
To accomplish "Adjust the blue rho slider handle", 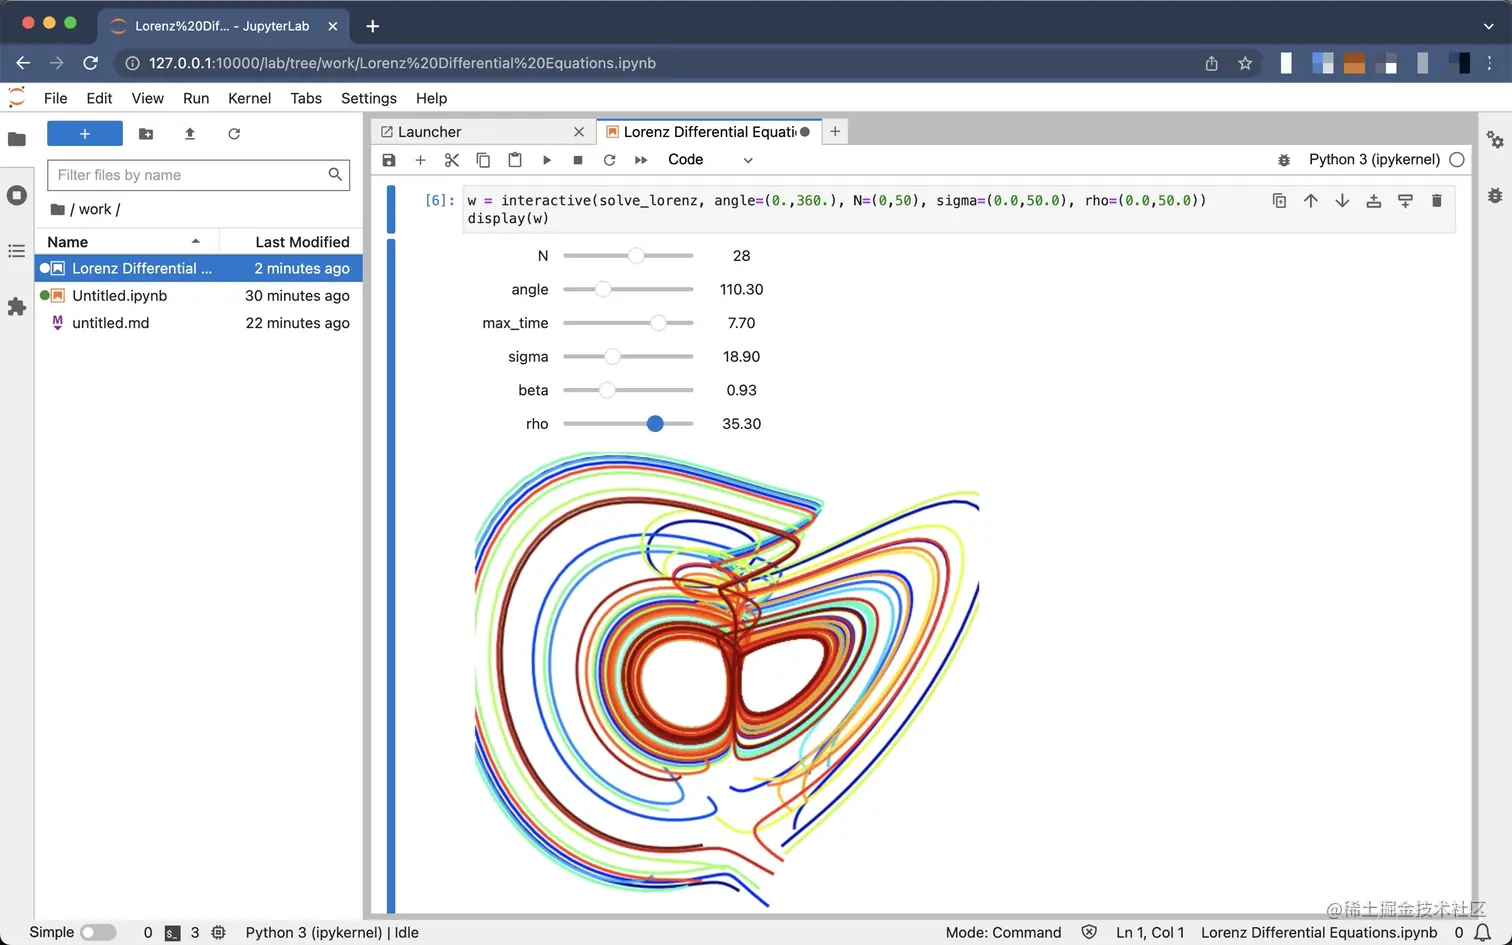I will tap(655, 424).
